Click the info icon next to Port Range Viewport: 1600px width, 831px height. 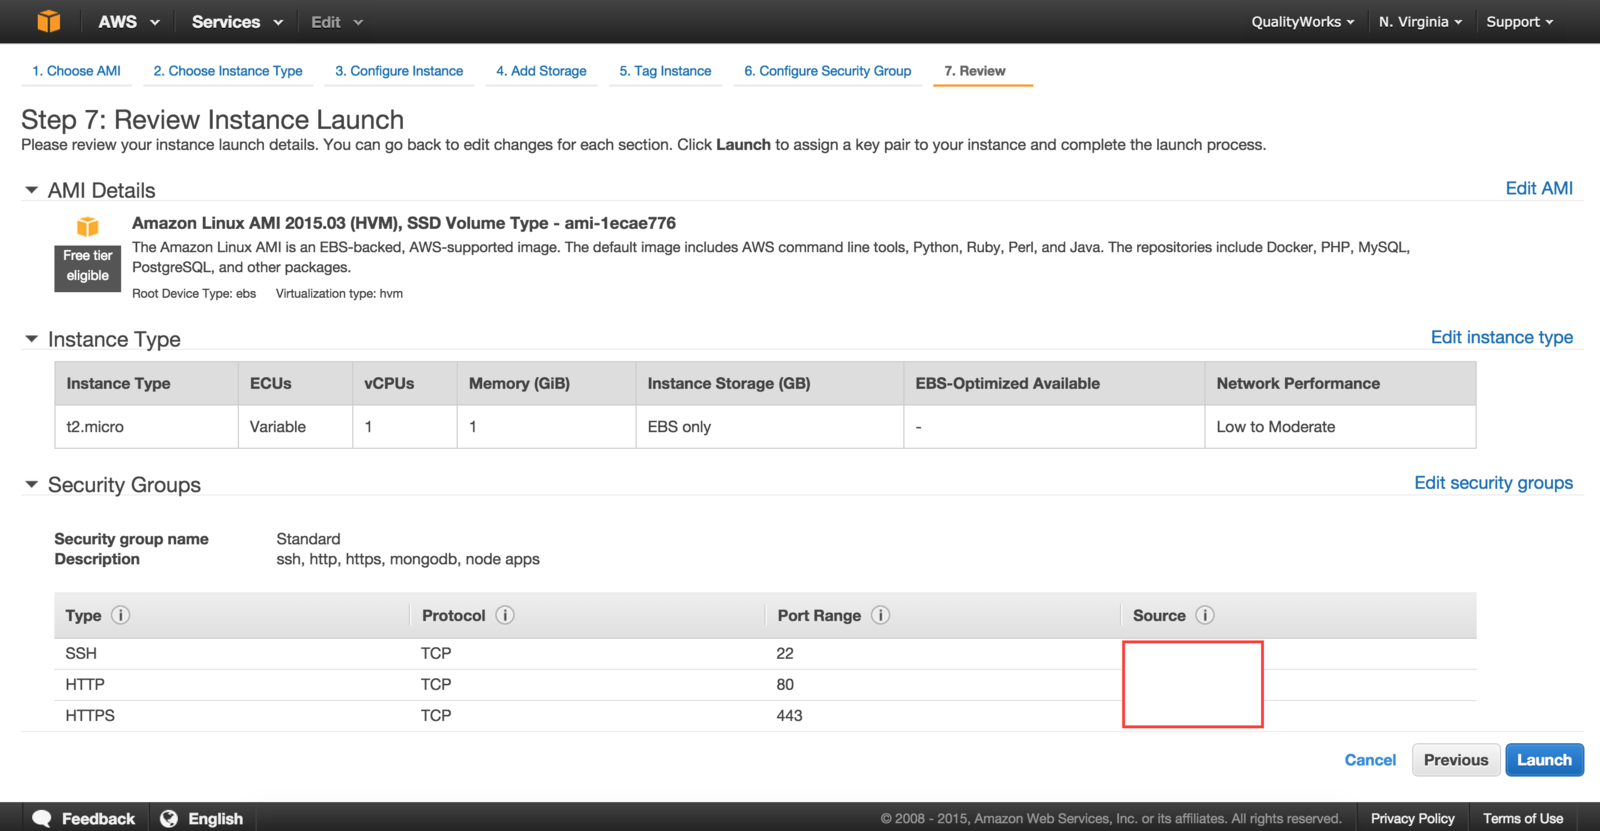[x=880, y=615]
